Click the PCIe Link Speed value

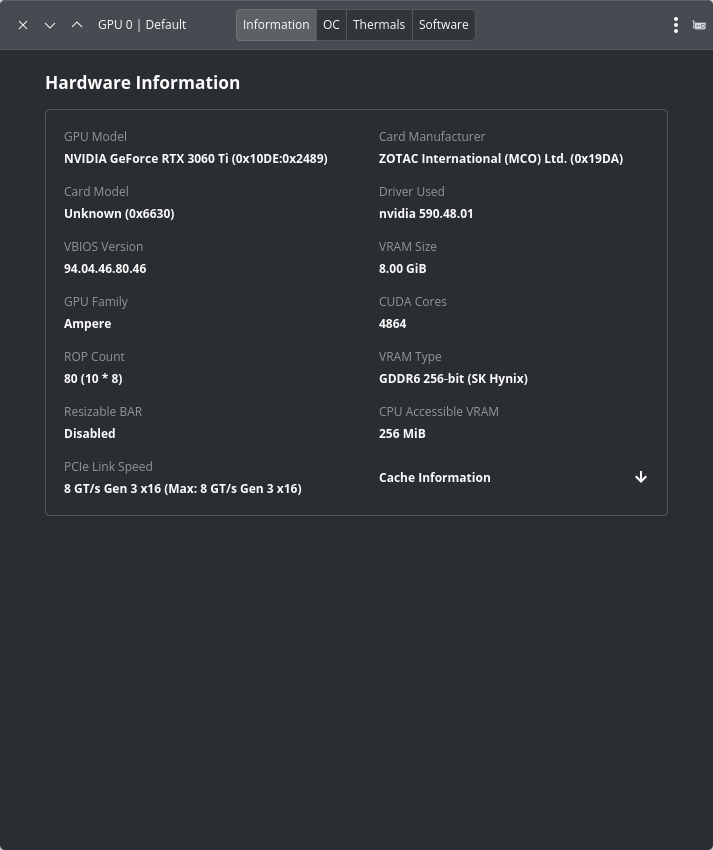pos(182,488)
